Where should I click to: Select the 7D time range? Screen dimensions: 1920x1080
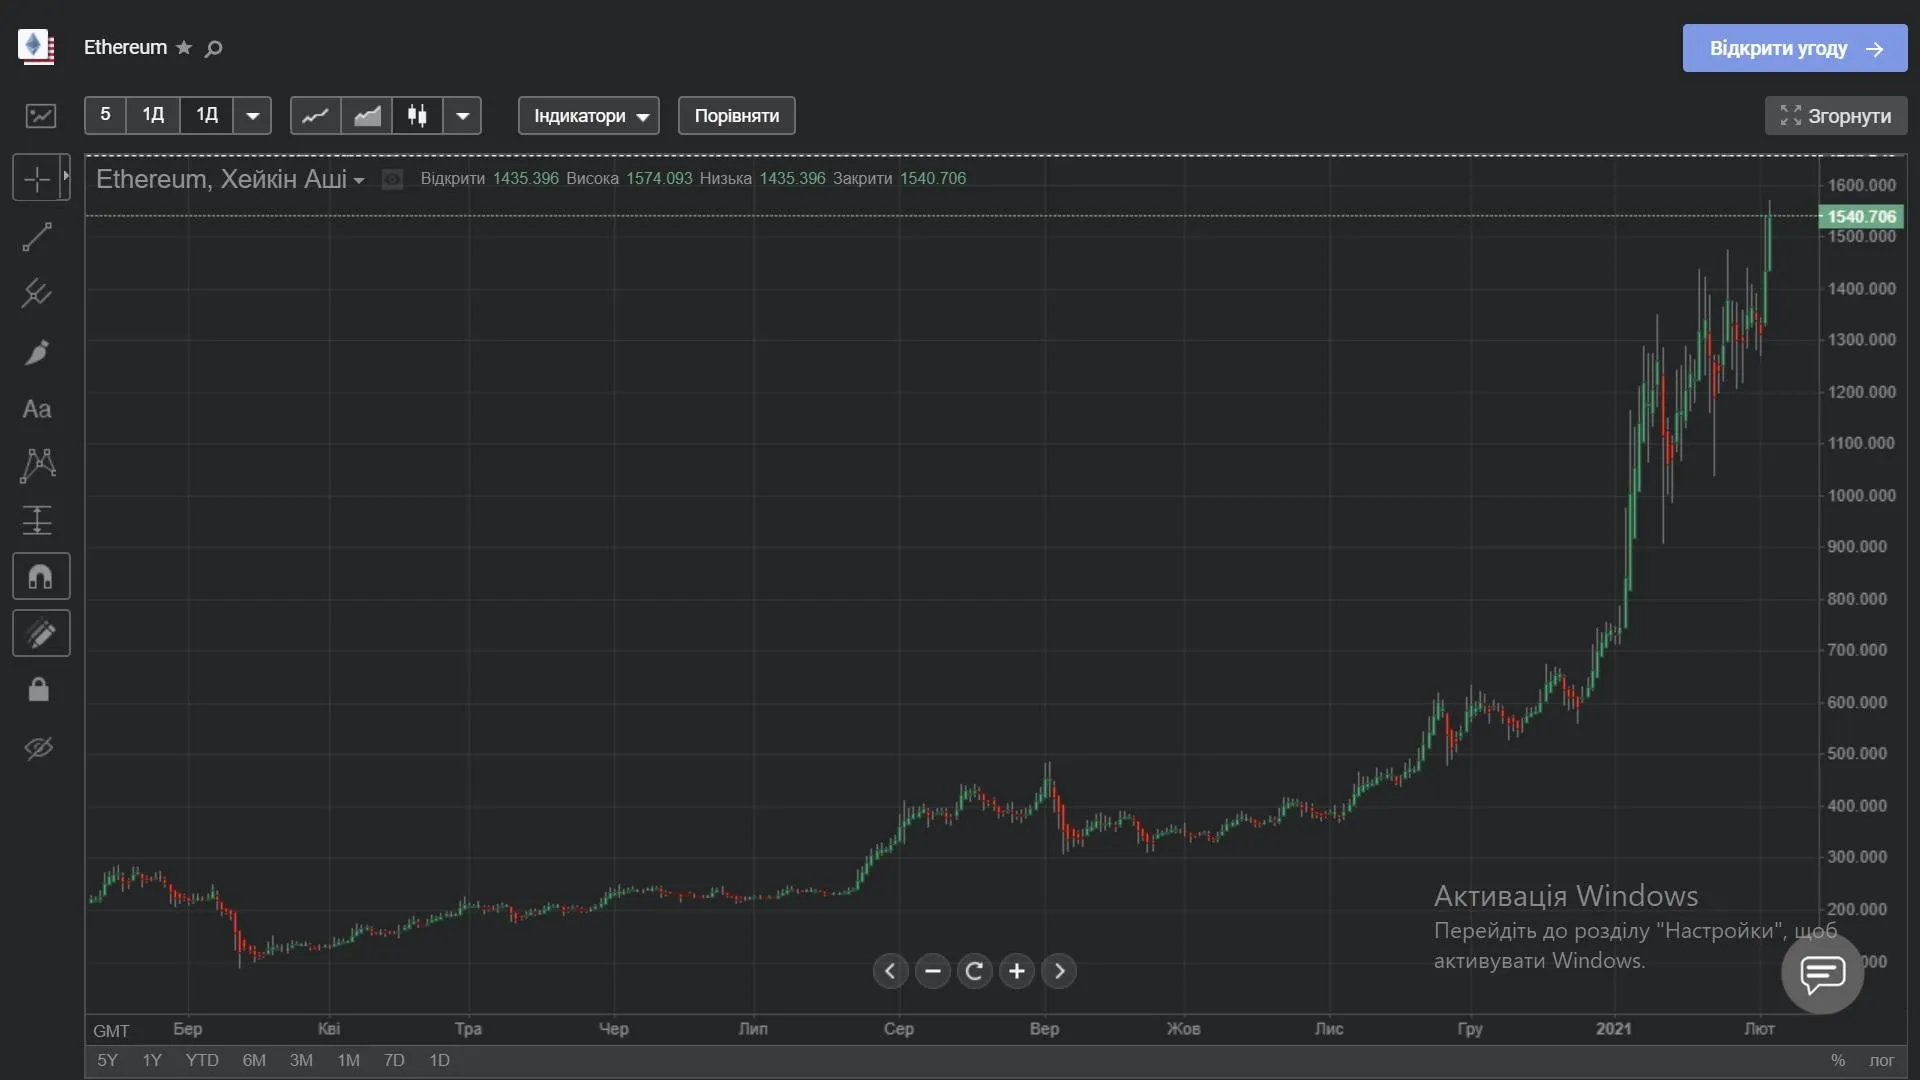click(x=394, y=1060)
